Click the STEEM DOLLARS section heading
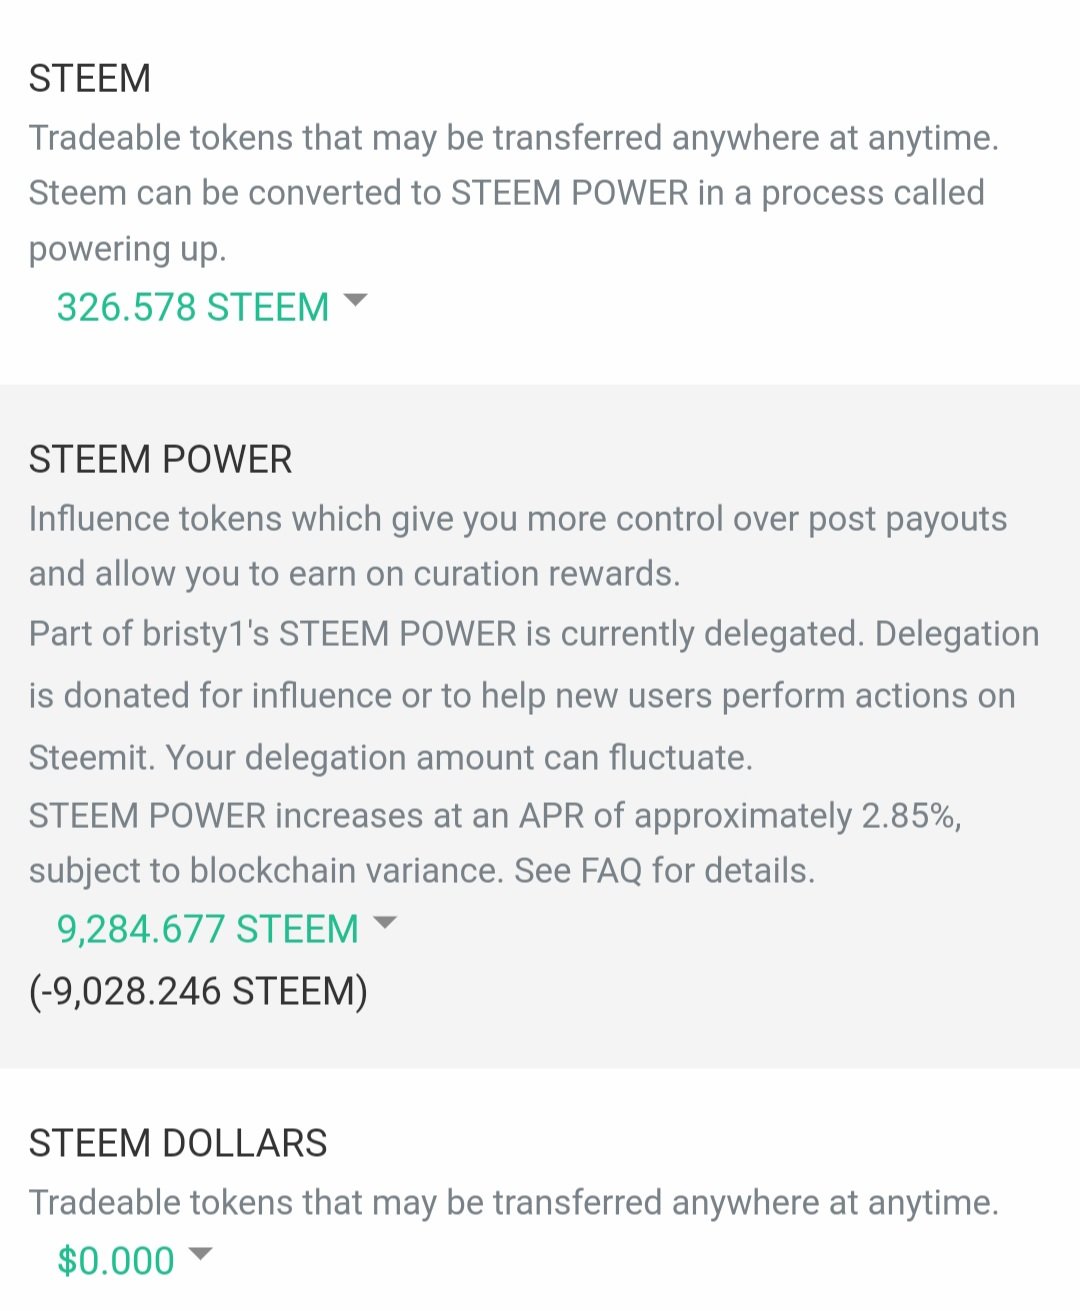The image size is (1080, 1311). click(x=178, y=1142)
